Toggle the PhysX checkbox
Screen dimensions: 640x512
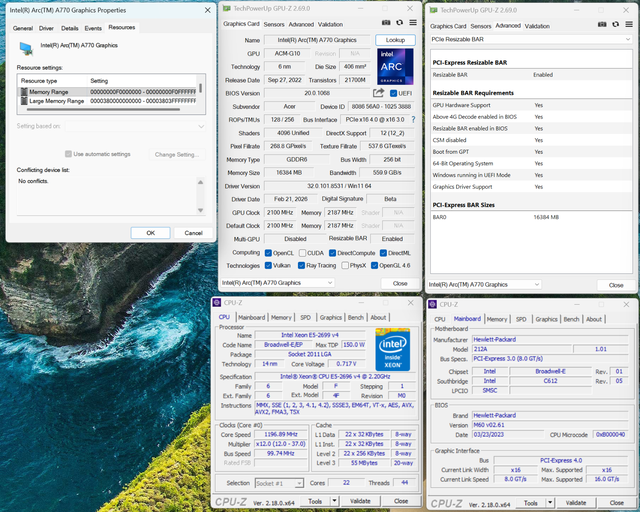(x=345, y=265)
